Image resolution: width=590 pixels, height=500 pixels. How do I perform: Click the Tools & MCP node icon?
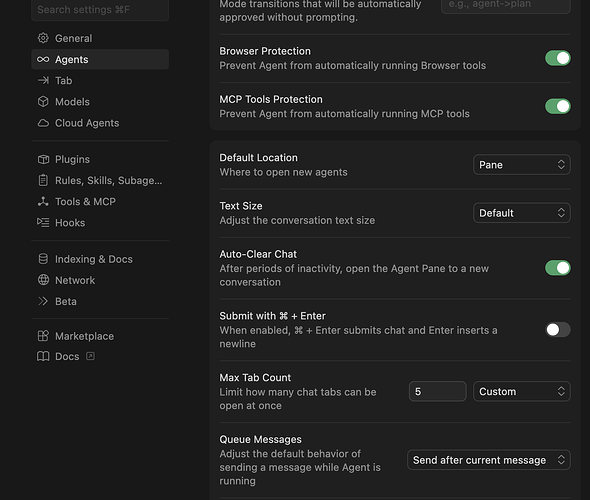click(43, 202)
